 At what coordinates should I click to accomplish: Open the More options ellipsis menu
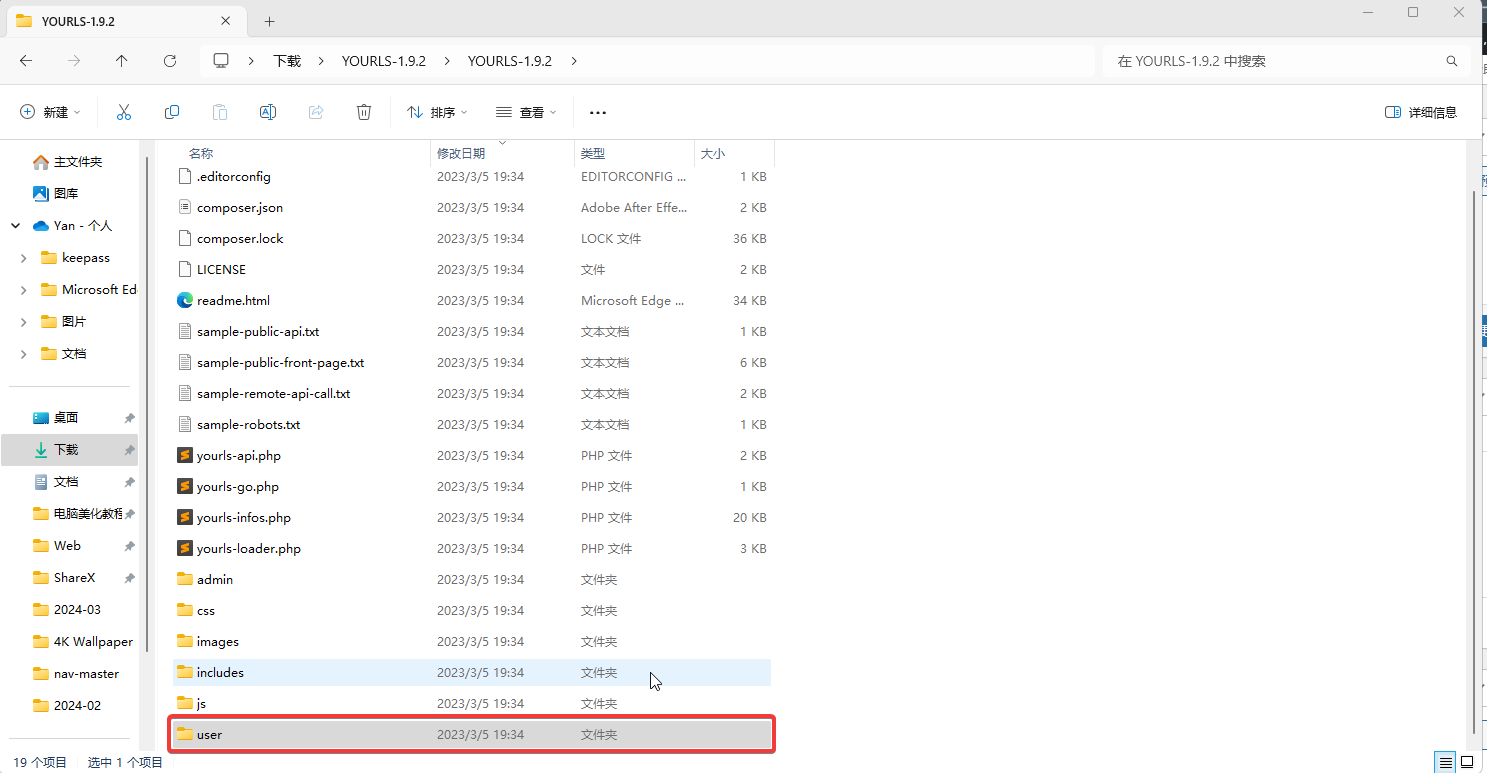[598, 113]
